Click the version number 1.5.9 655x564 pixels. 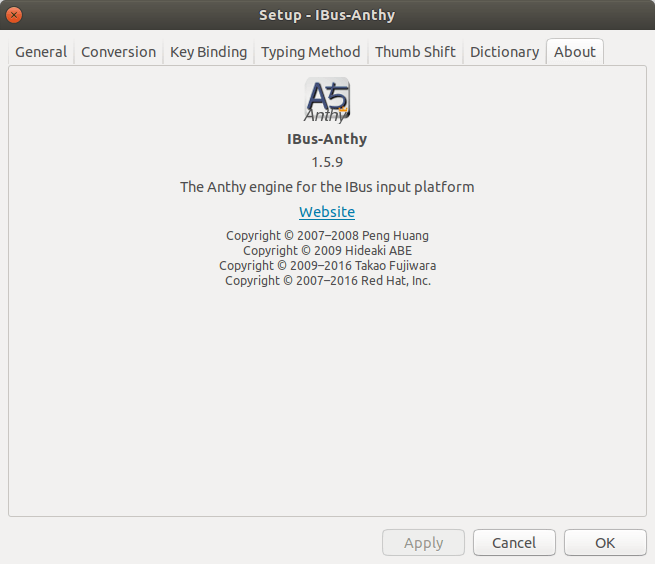(327, 162)
